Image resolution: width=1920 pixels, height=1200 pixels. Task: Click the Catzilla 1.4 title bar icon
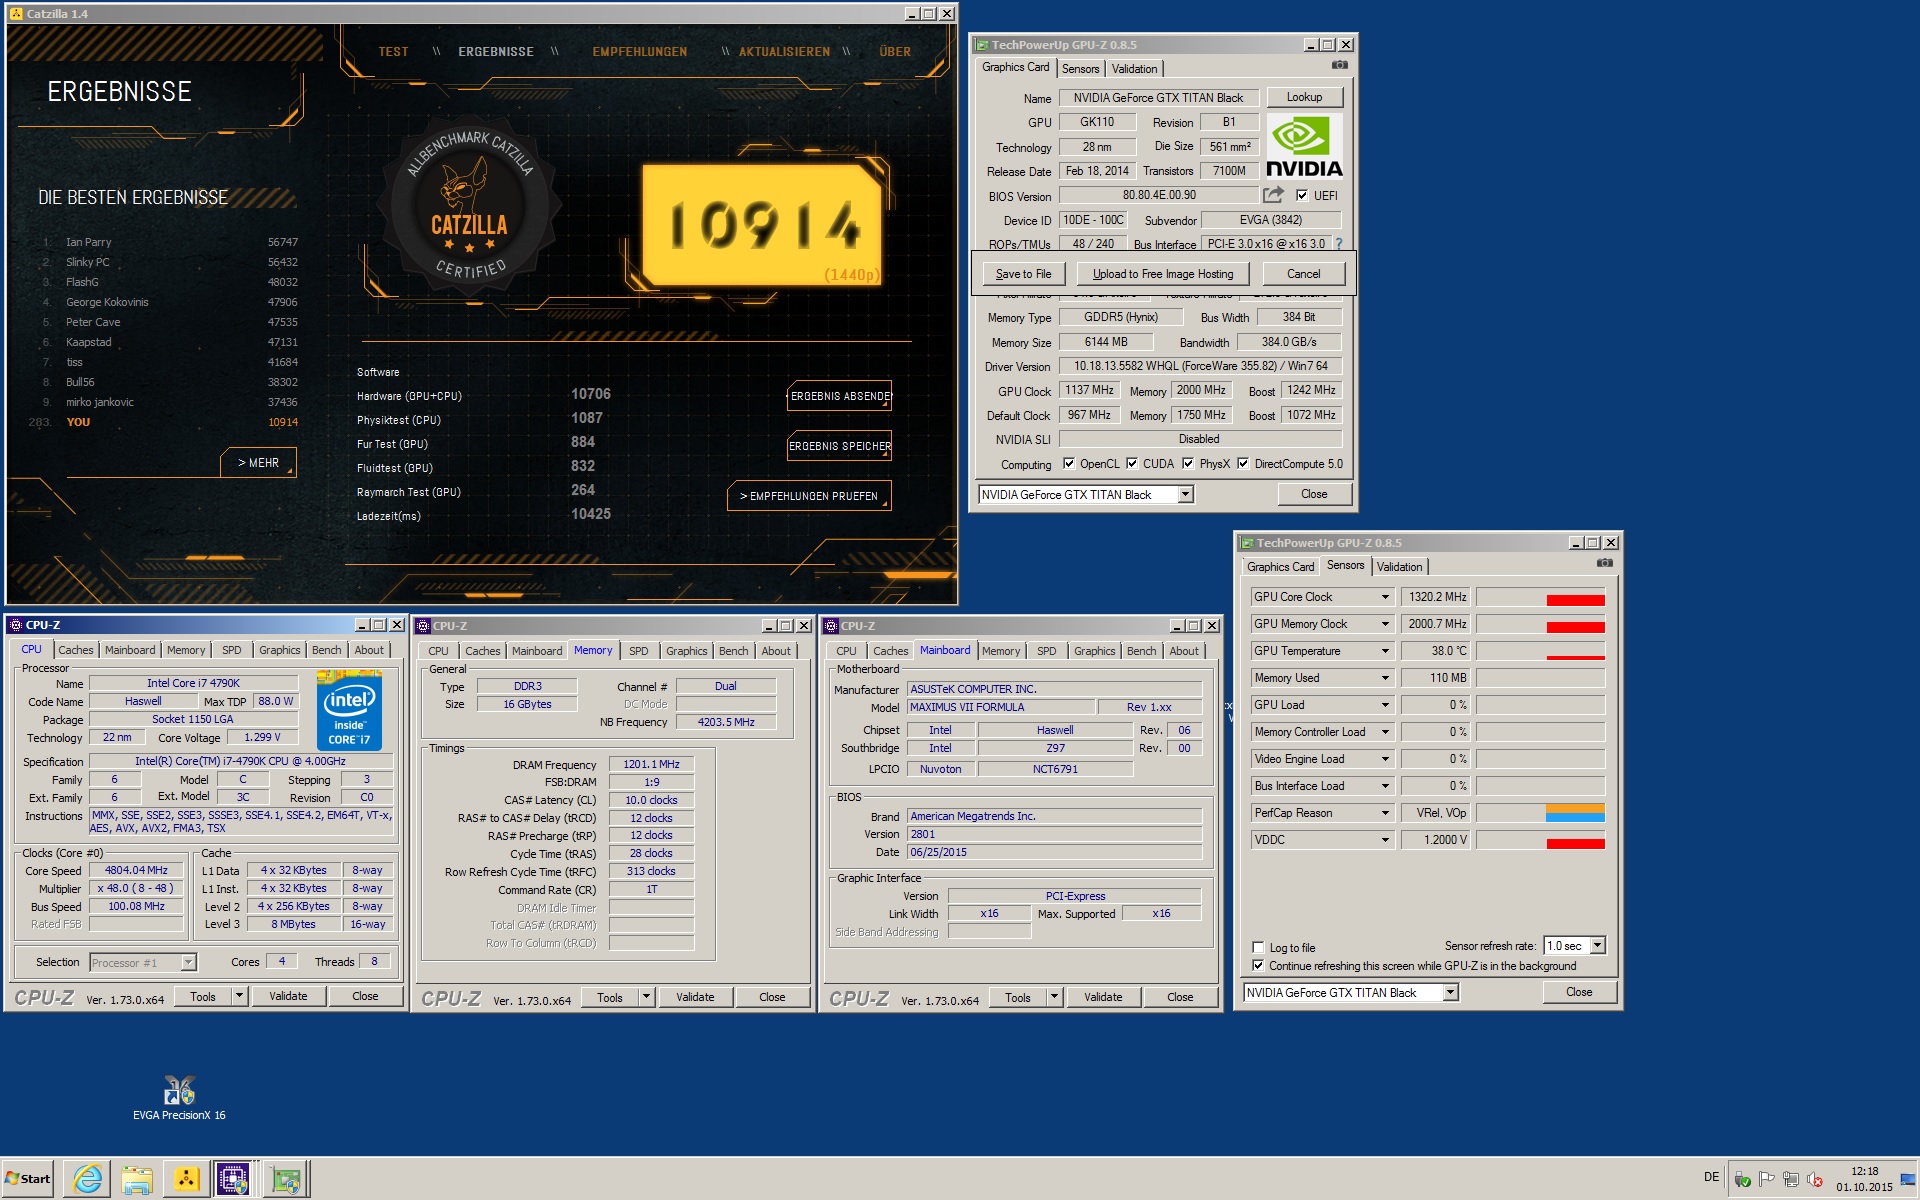tap(15, 13)
